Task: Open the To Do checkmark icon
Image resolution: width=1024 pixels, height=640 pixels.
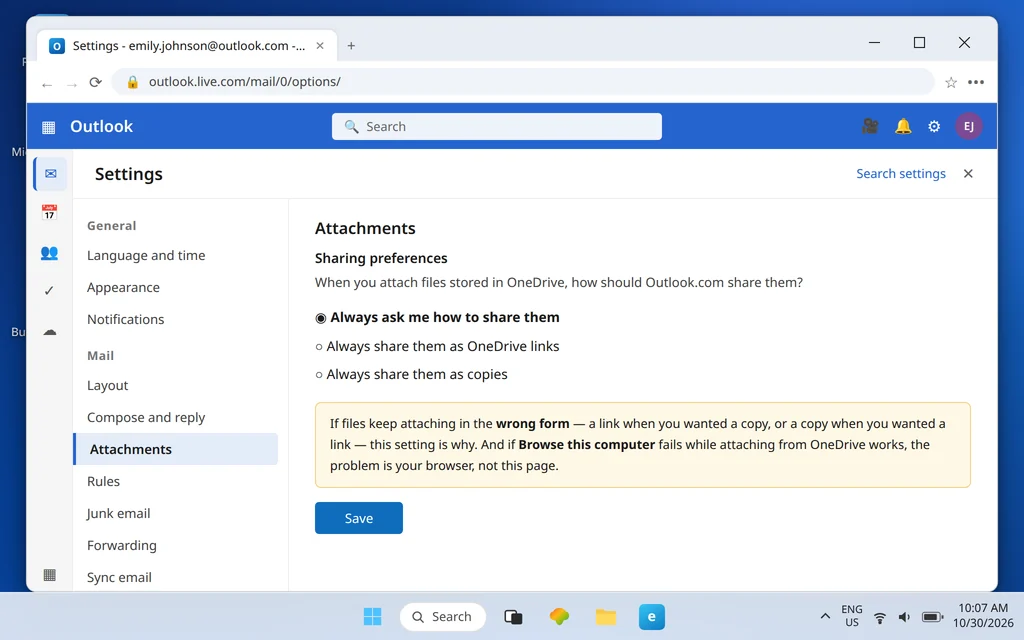Action: click(49, 291)
